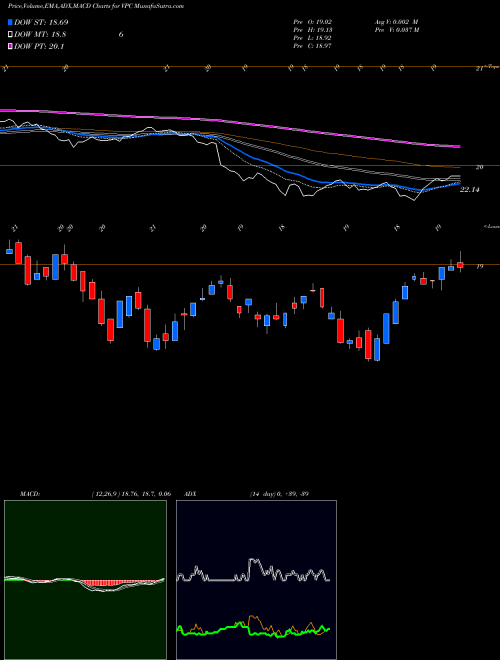Click the MACD '(12,26,9) 18.76, 18.7, 0.06' values
This screenshot has width=500, height=660.
point(130,494)
